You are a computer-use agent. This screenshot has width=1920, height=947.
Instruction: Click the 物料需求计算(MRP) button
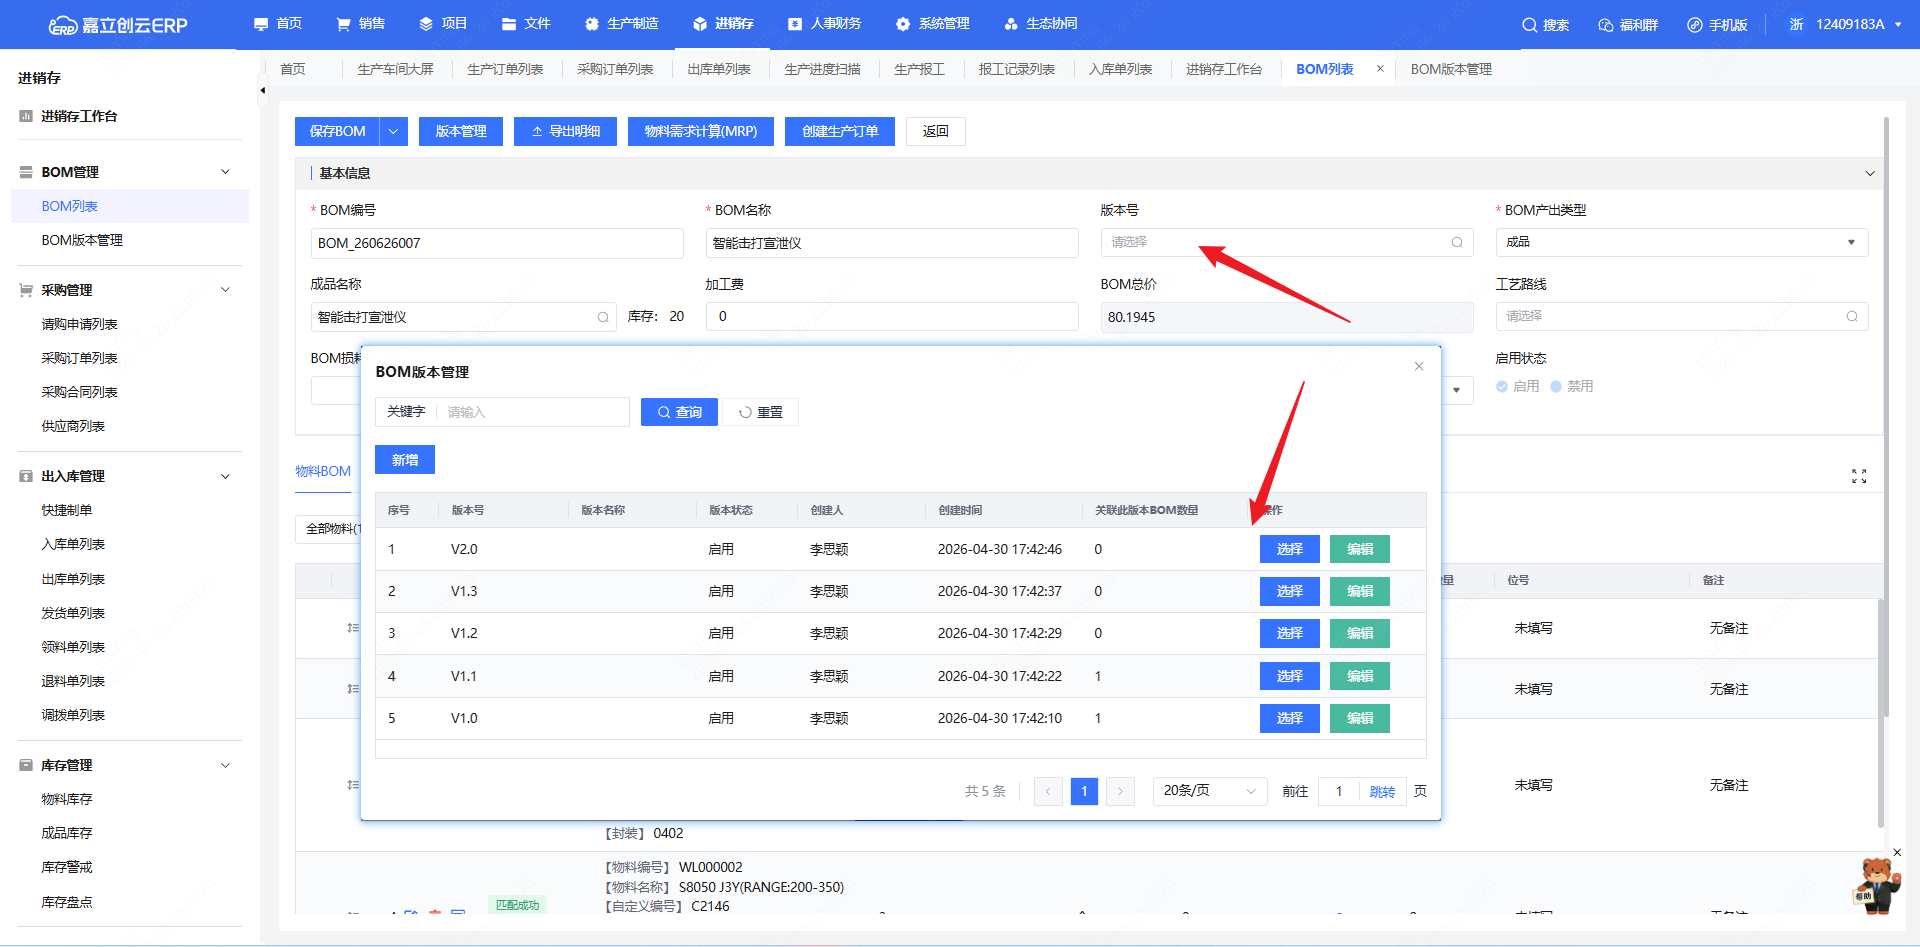coord(701,131)
